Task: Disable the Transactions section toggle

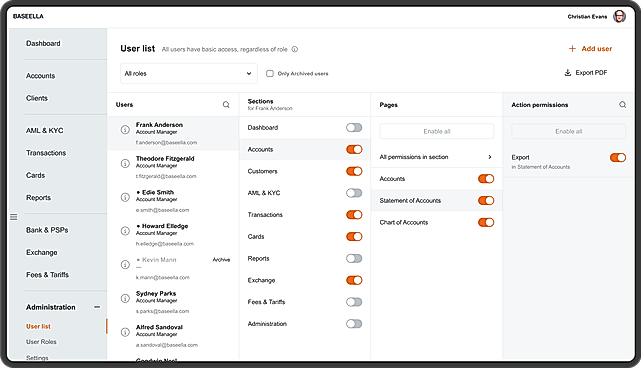Action: coord(354,215)
